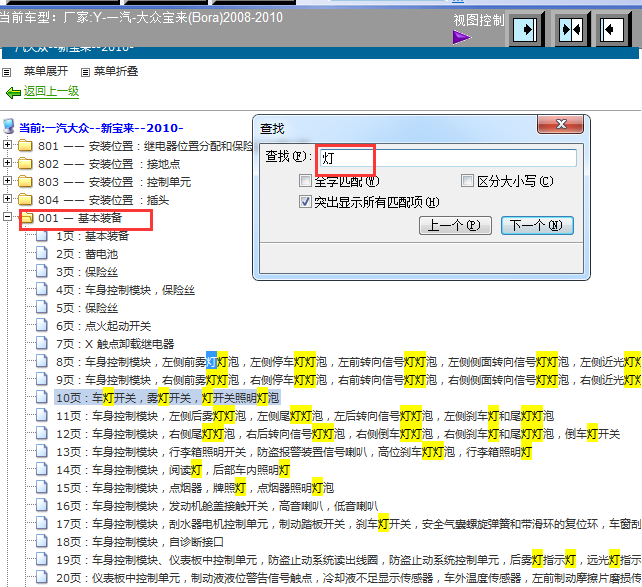This screenshot has width=642, height=587.
Task: Click the right-arrow view control button
Action: [525, 29]
